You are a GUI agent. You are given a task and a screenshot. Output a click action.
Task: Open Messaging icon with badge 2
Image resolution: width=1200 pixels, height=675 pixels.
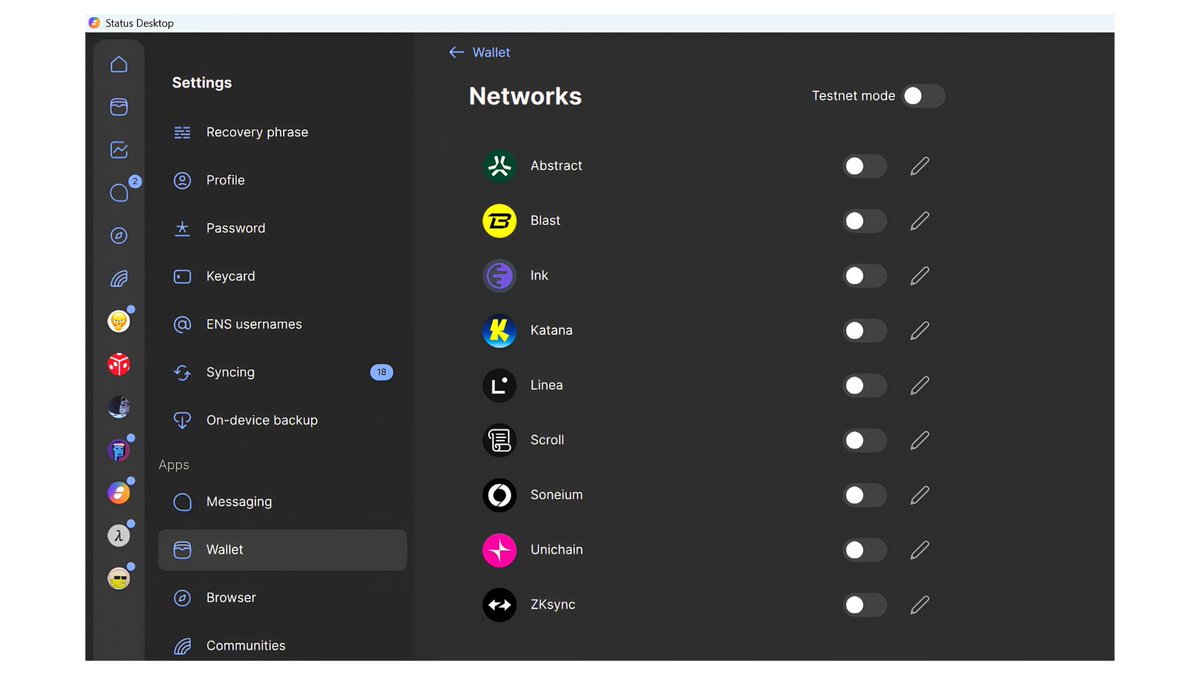pos(119,193)
